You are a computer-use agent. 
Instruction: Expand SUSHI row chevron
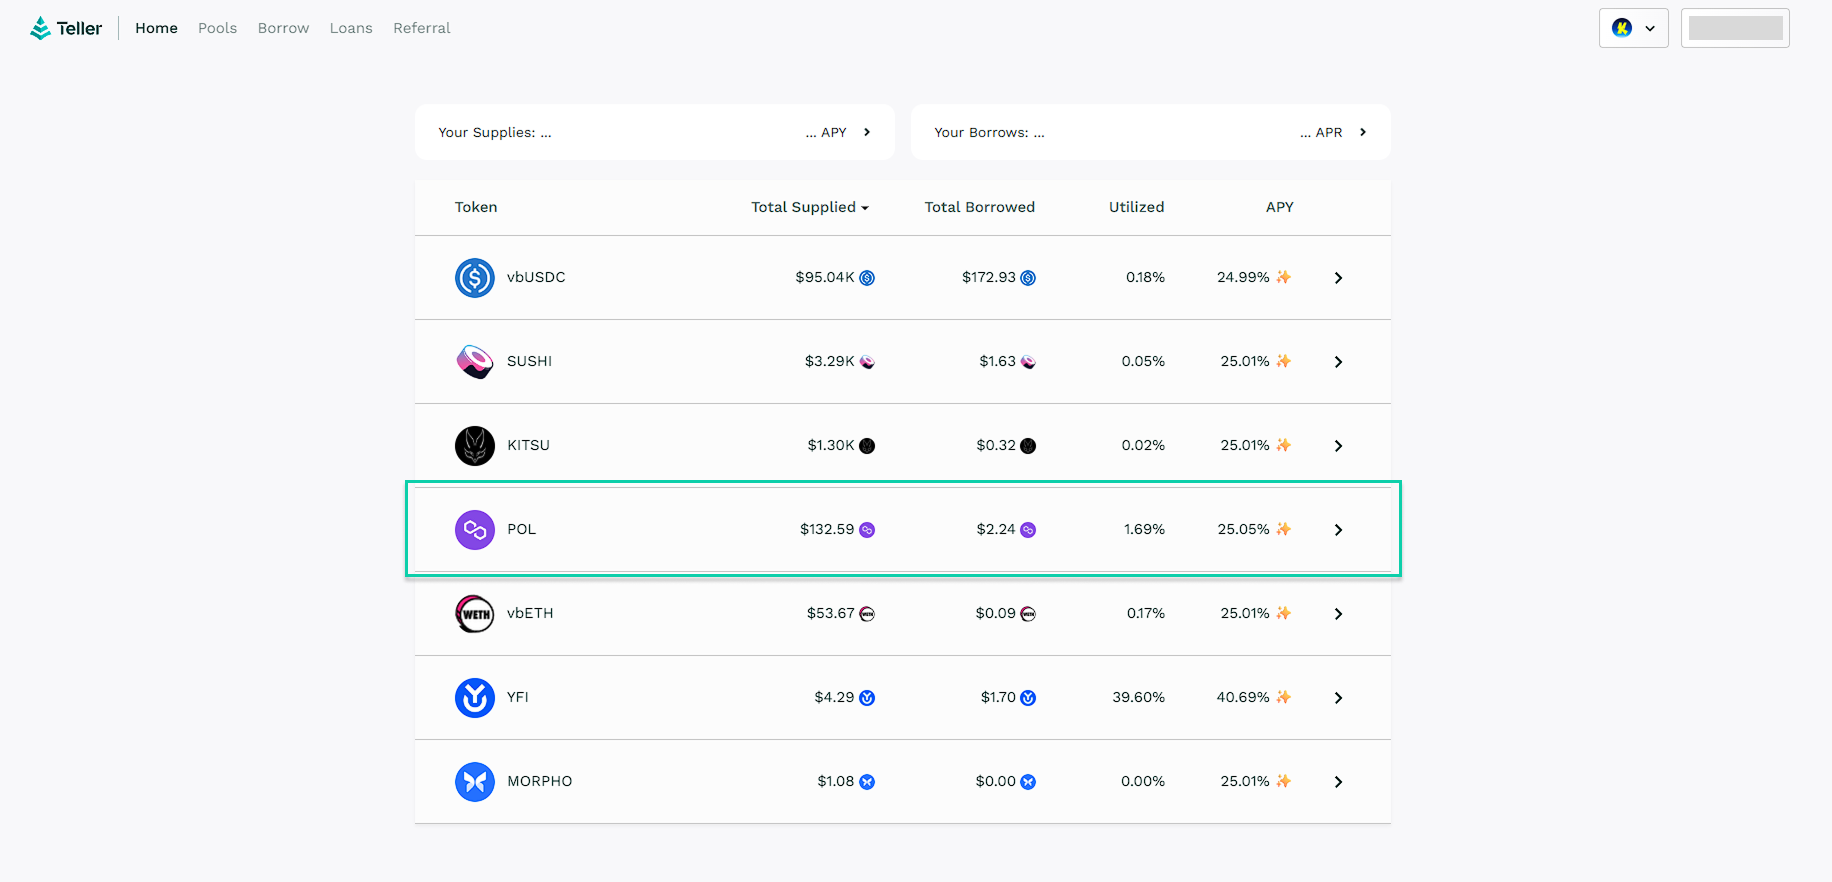coord(1338,362)
